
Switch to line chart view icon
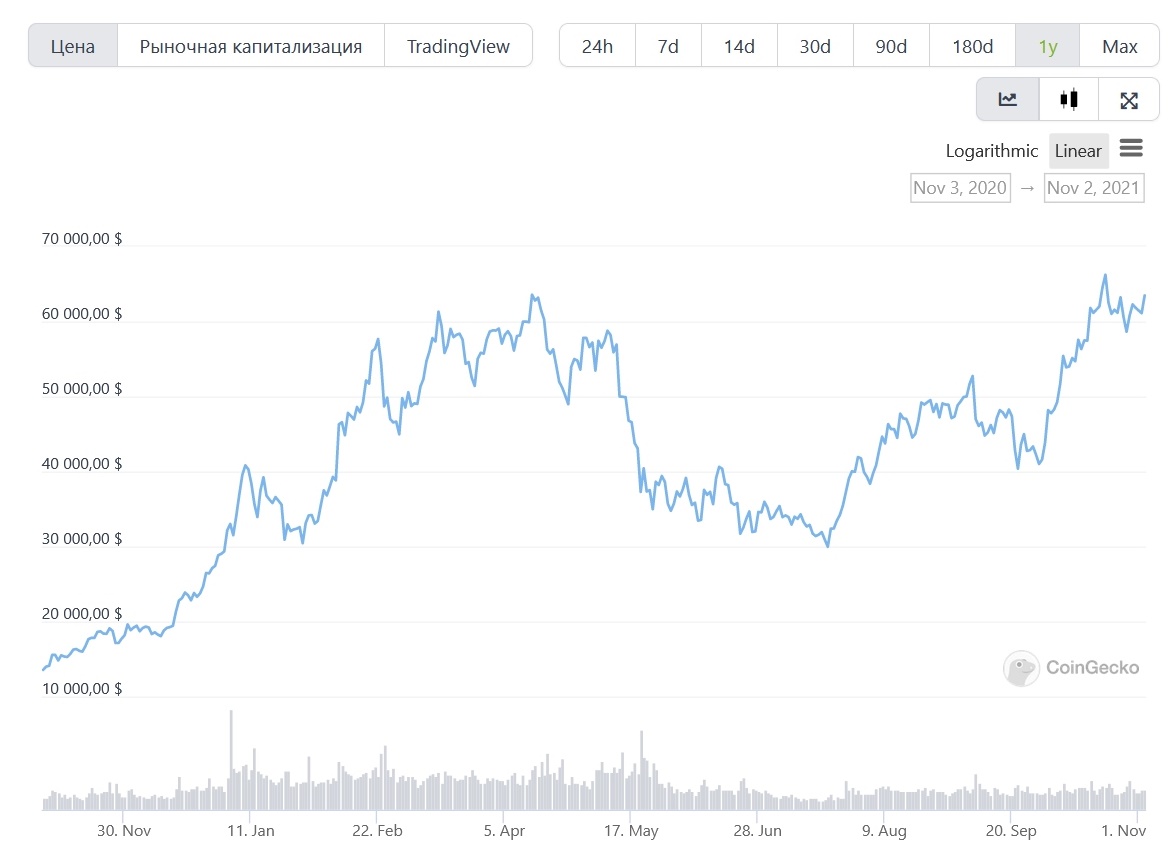point(1008,99)
